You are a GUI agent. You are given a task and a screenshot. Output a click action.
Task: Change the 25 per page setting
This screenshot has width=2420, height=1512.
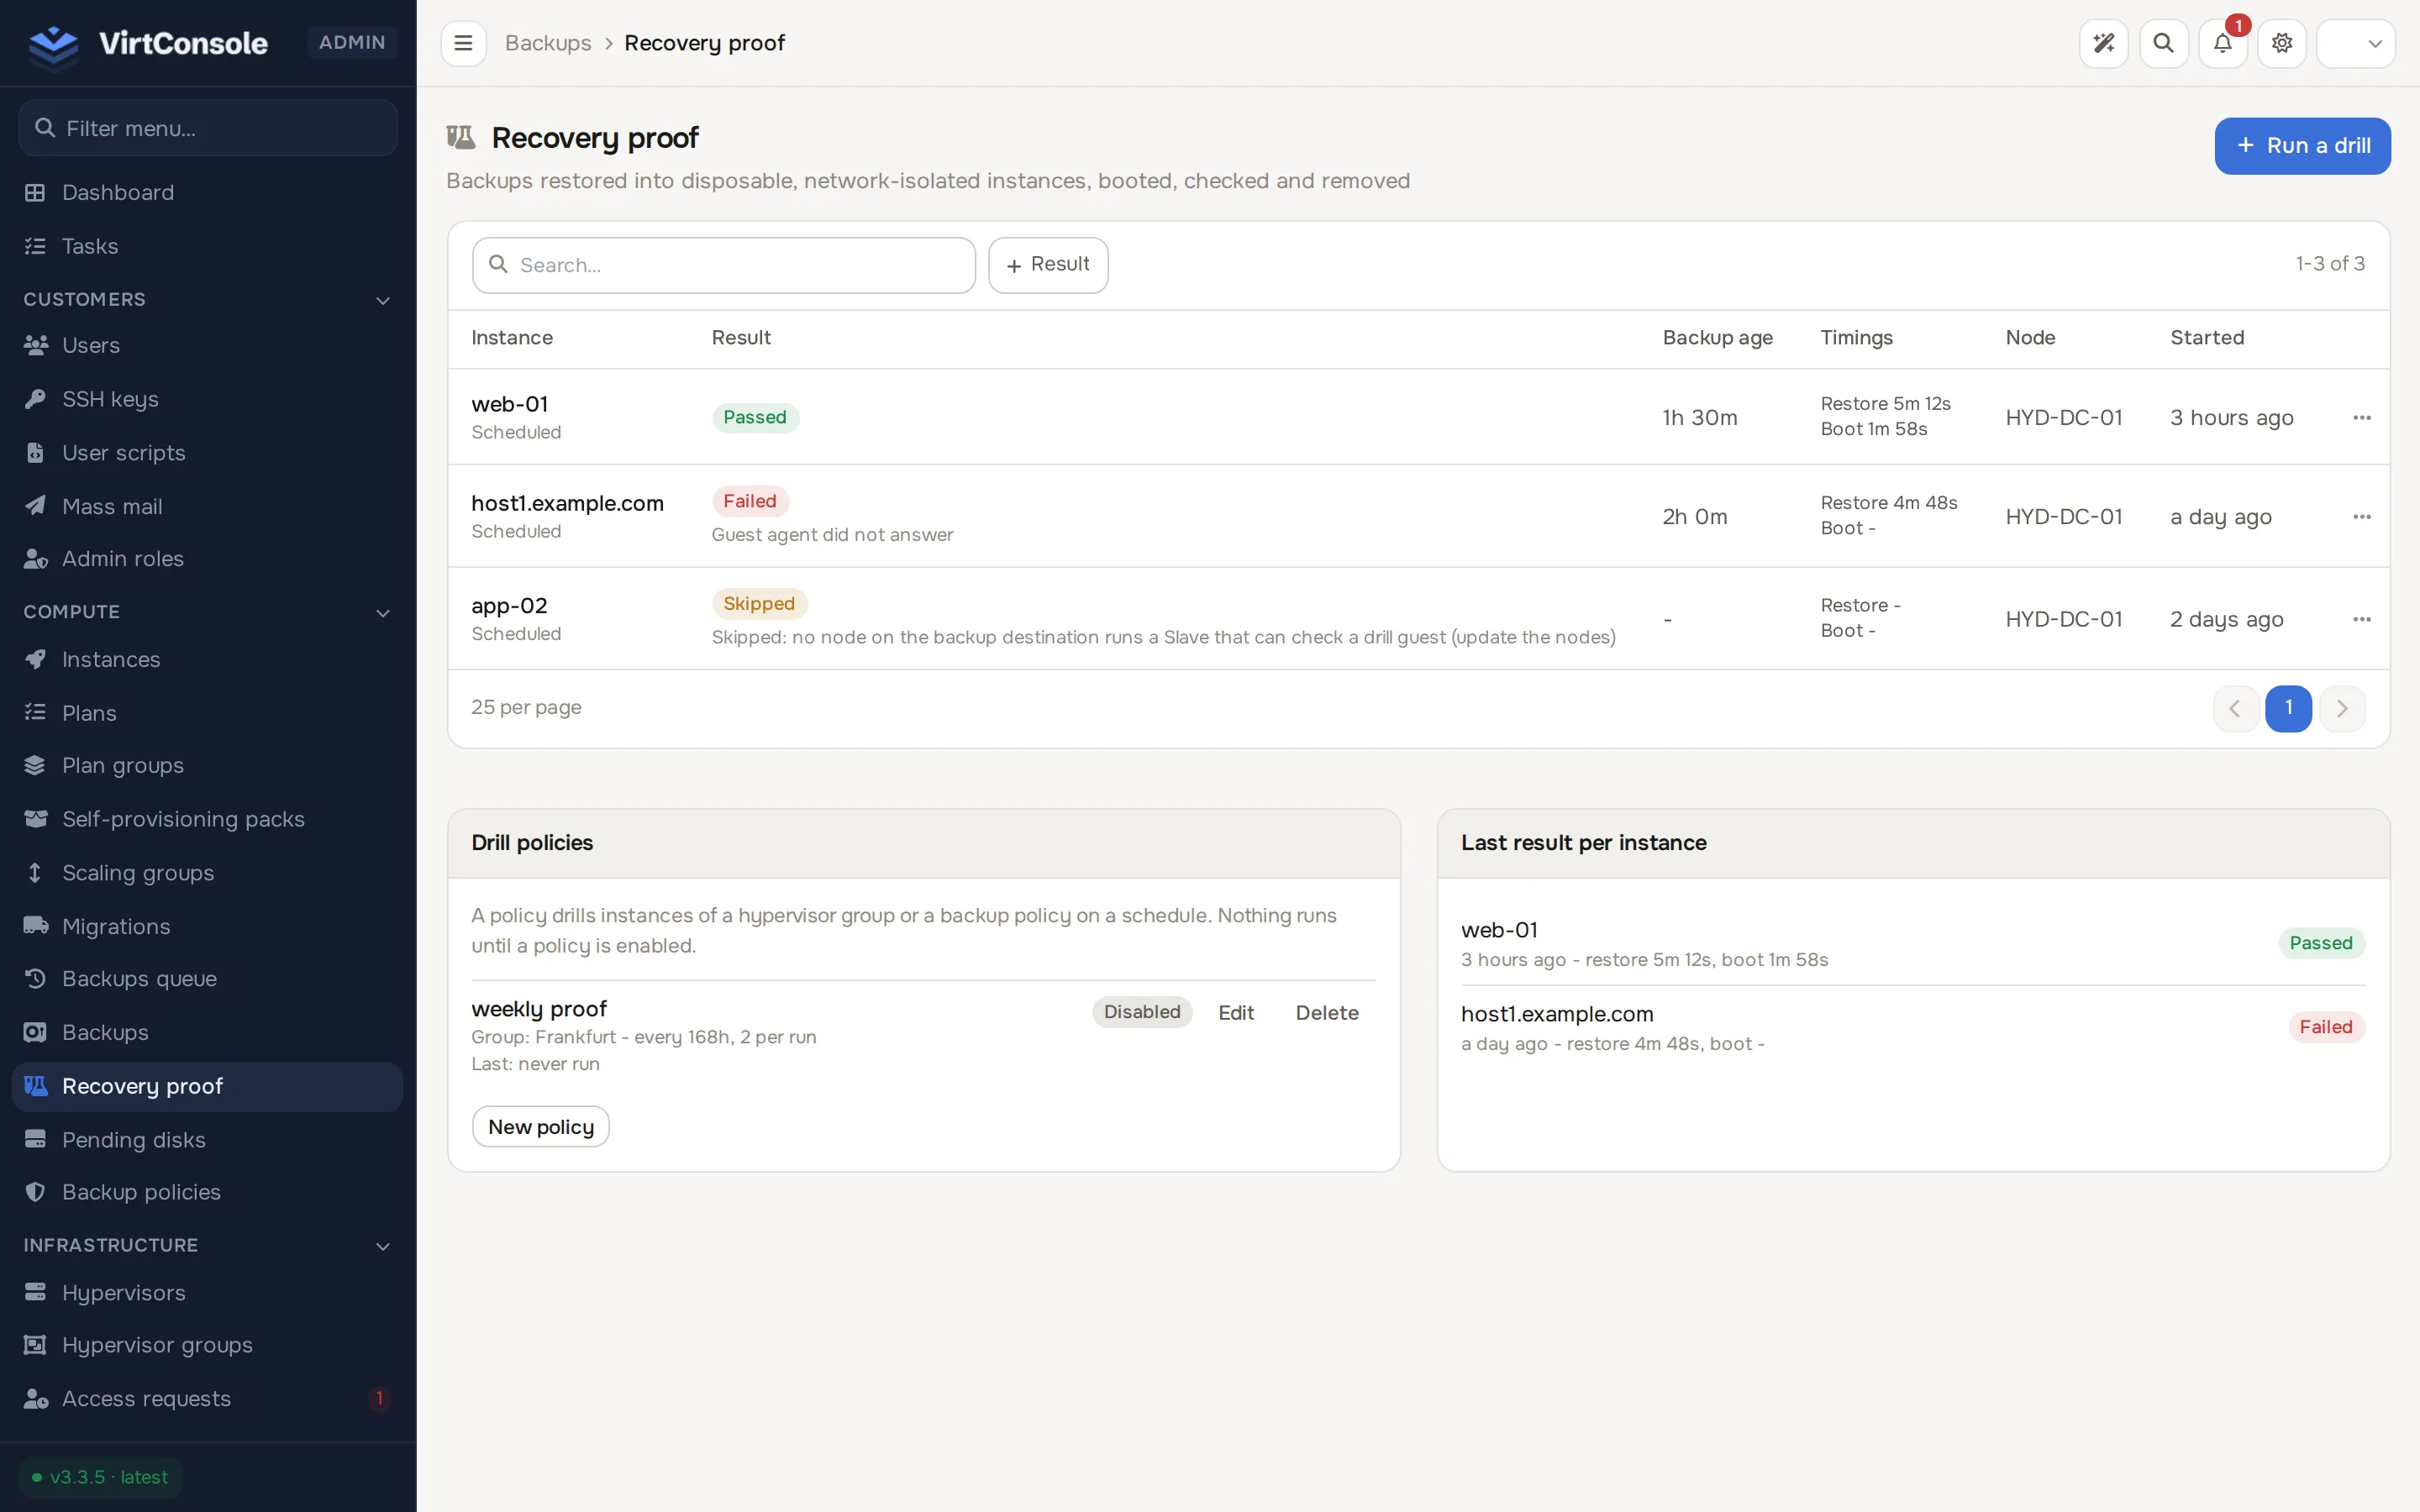coord(526,707)
